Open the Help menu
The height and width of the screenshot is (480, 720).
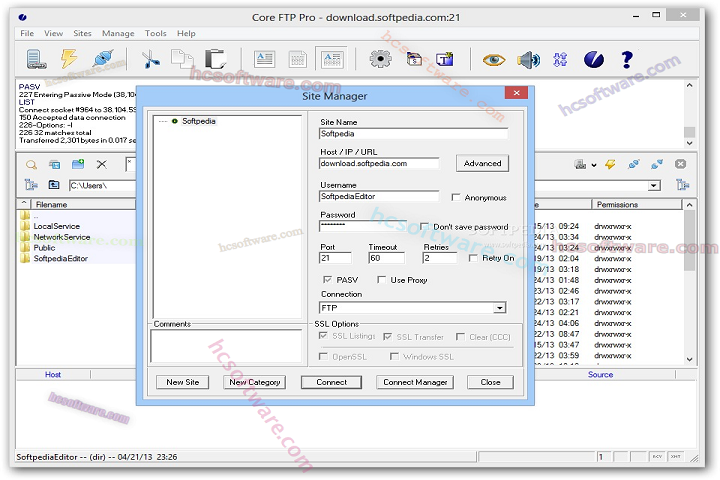click(x=186, y=34)
